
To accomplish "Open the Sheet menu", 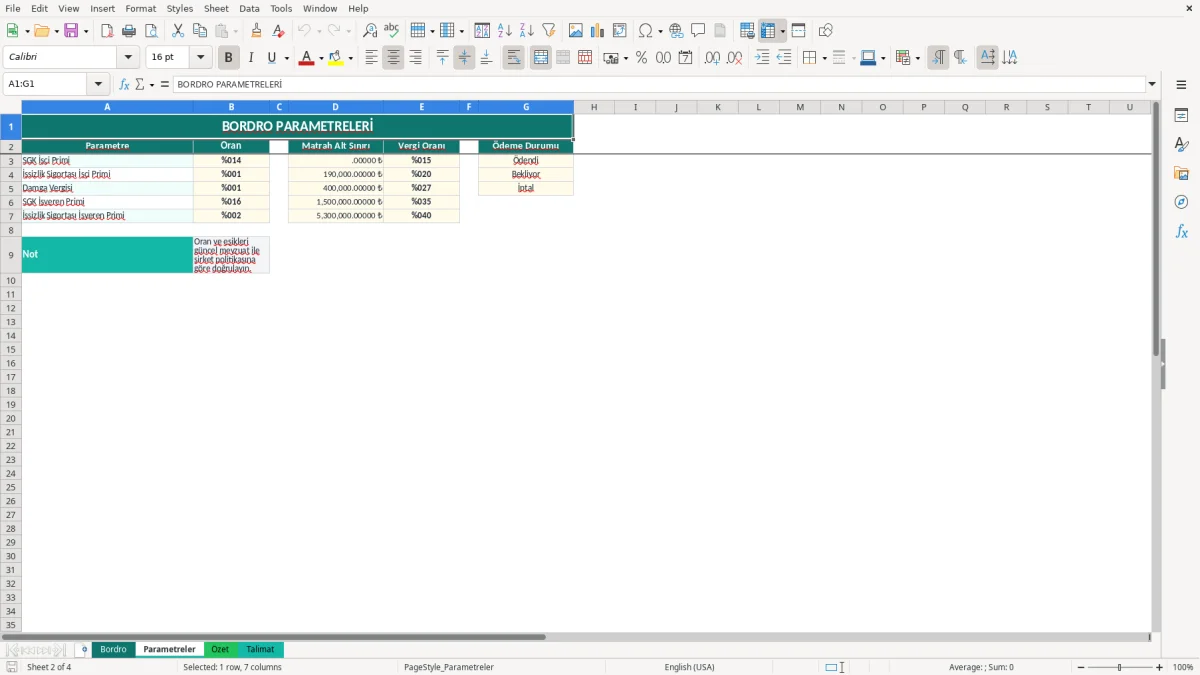I will 216,8.
